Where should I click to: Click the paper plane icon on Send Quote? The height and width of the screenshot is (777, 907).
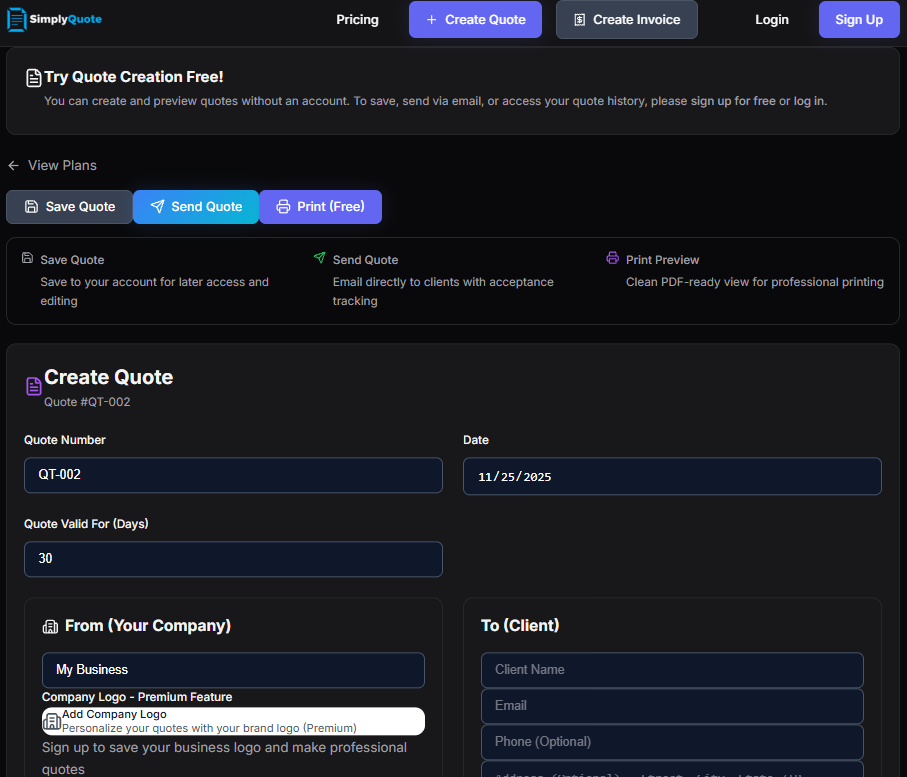point(159,207)
